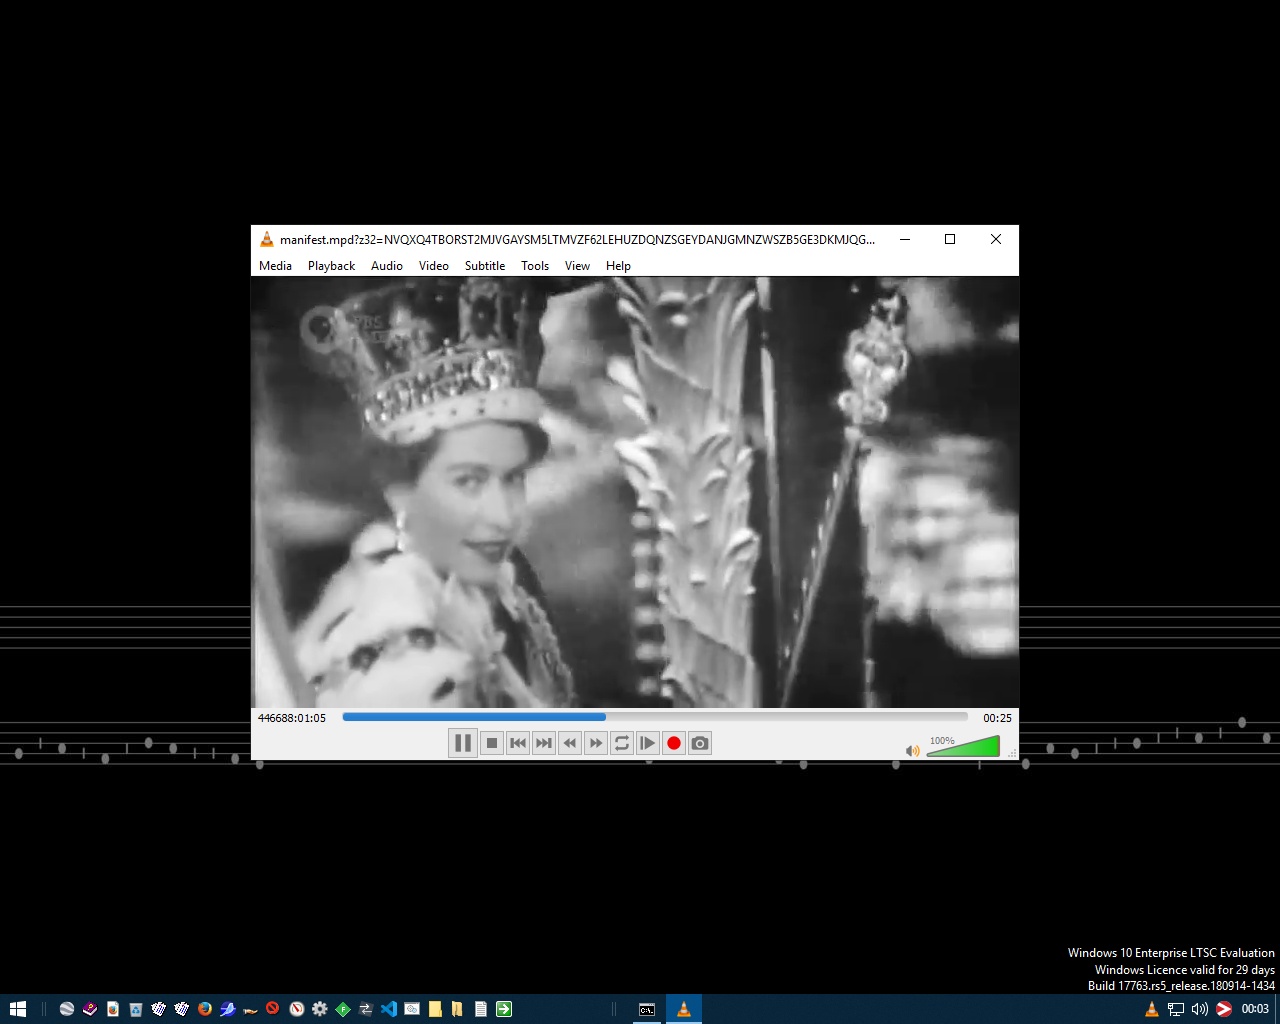Toggle remaining time label 00:25
1280x1024 pixels.
tap(997, 718)
